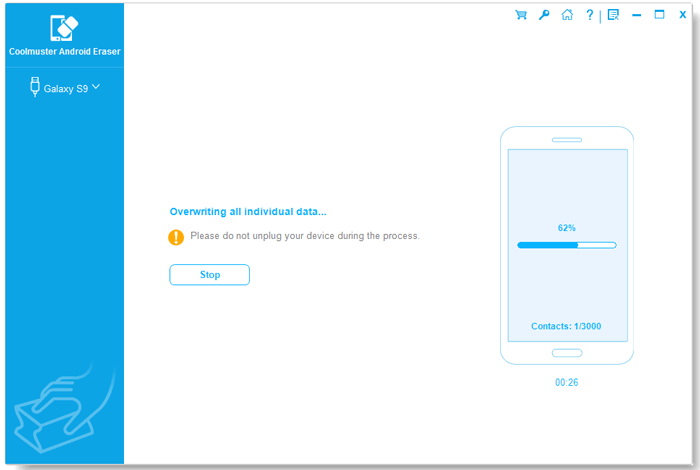700x470 pixels.
Task: Click the orange warning exclamation icon
Action: [176, 237]
